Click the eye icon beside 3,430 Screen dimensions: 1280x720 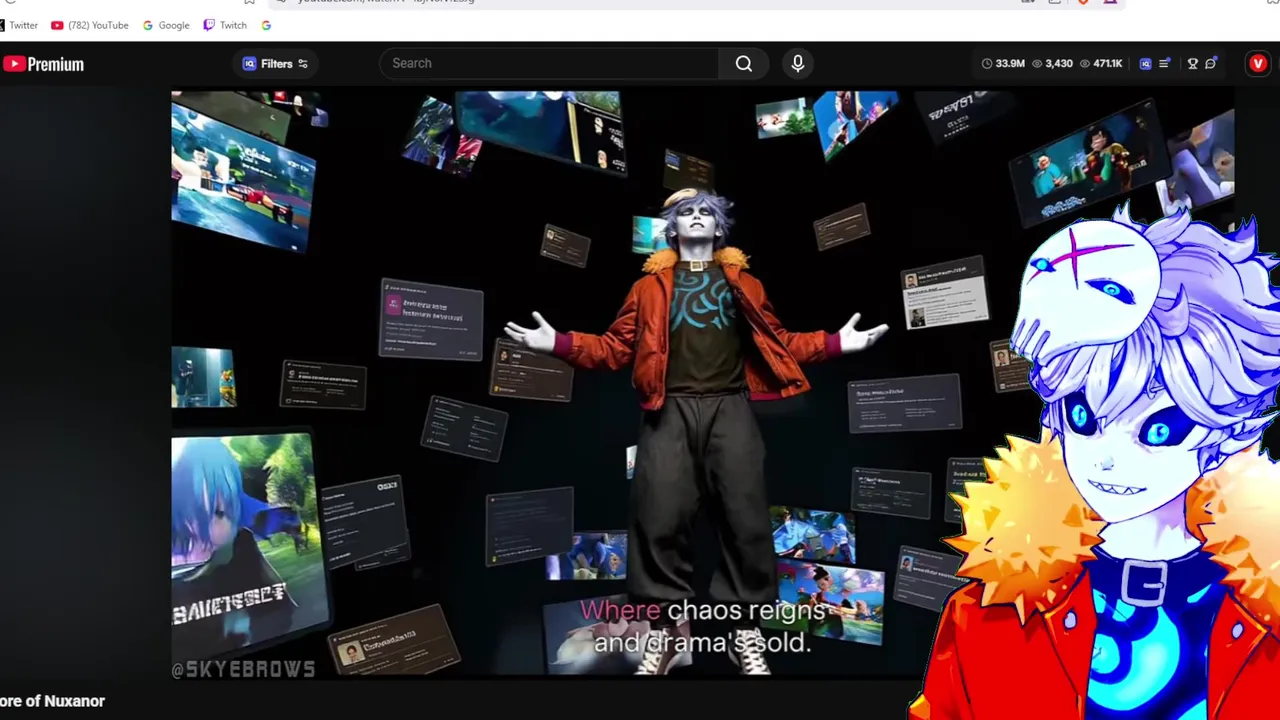pos(1037,64)
